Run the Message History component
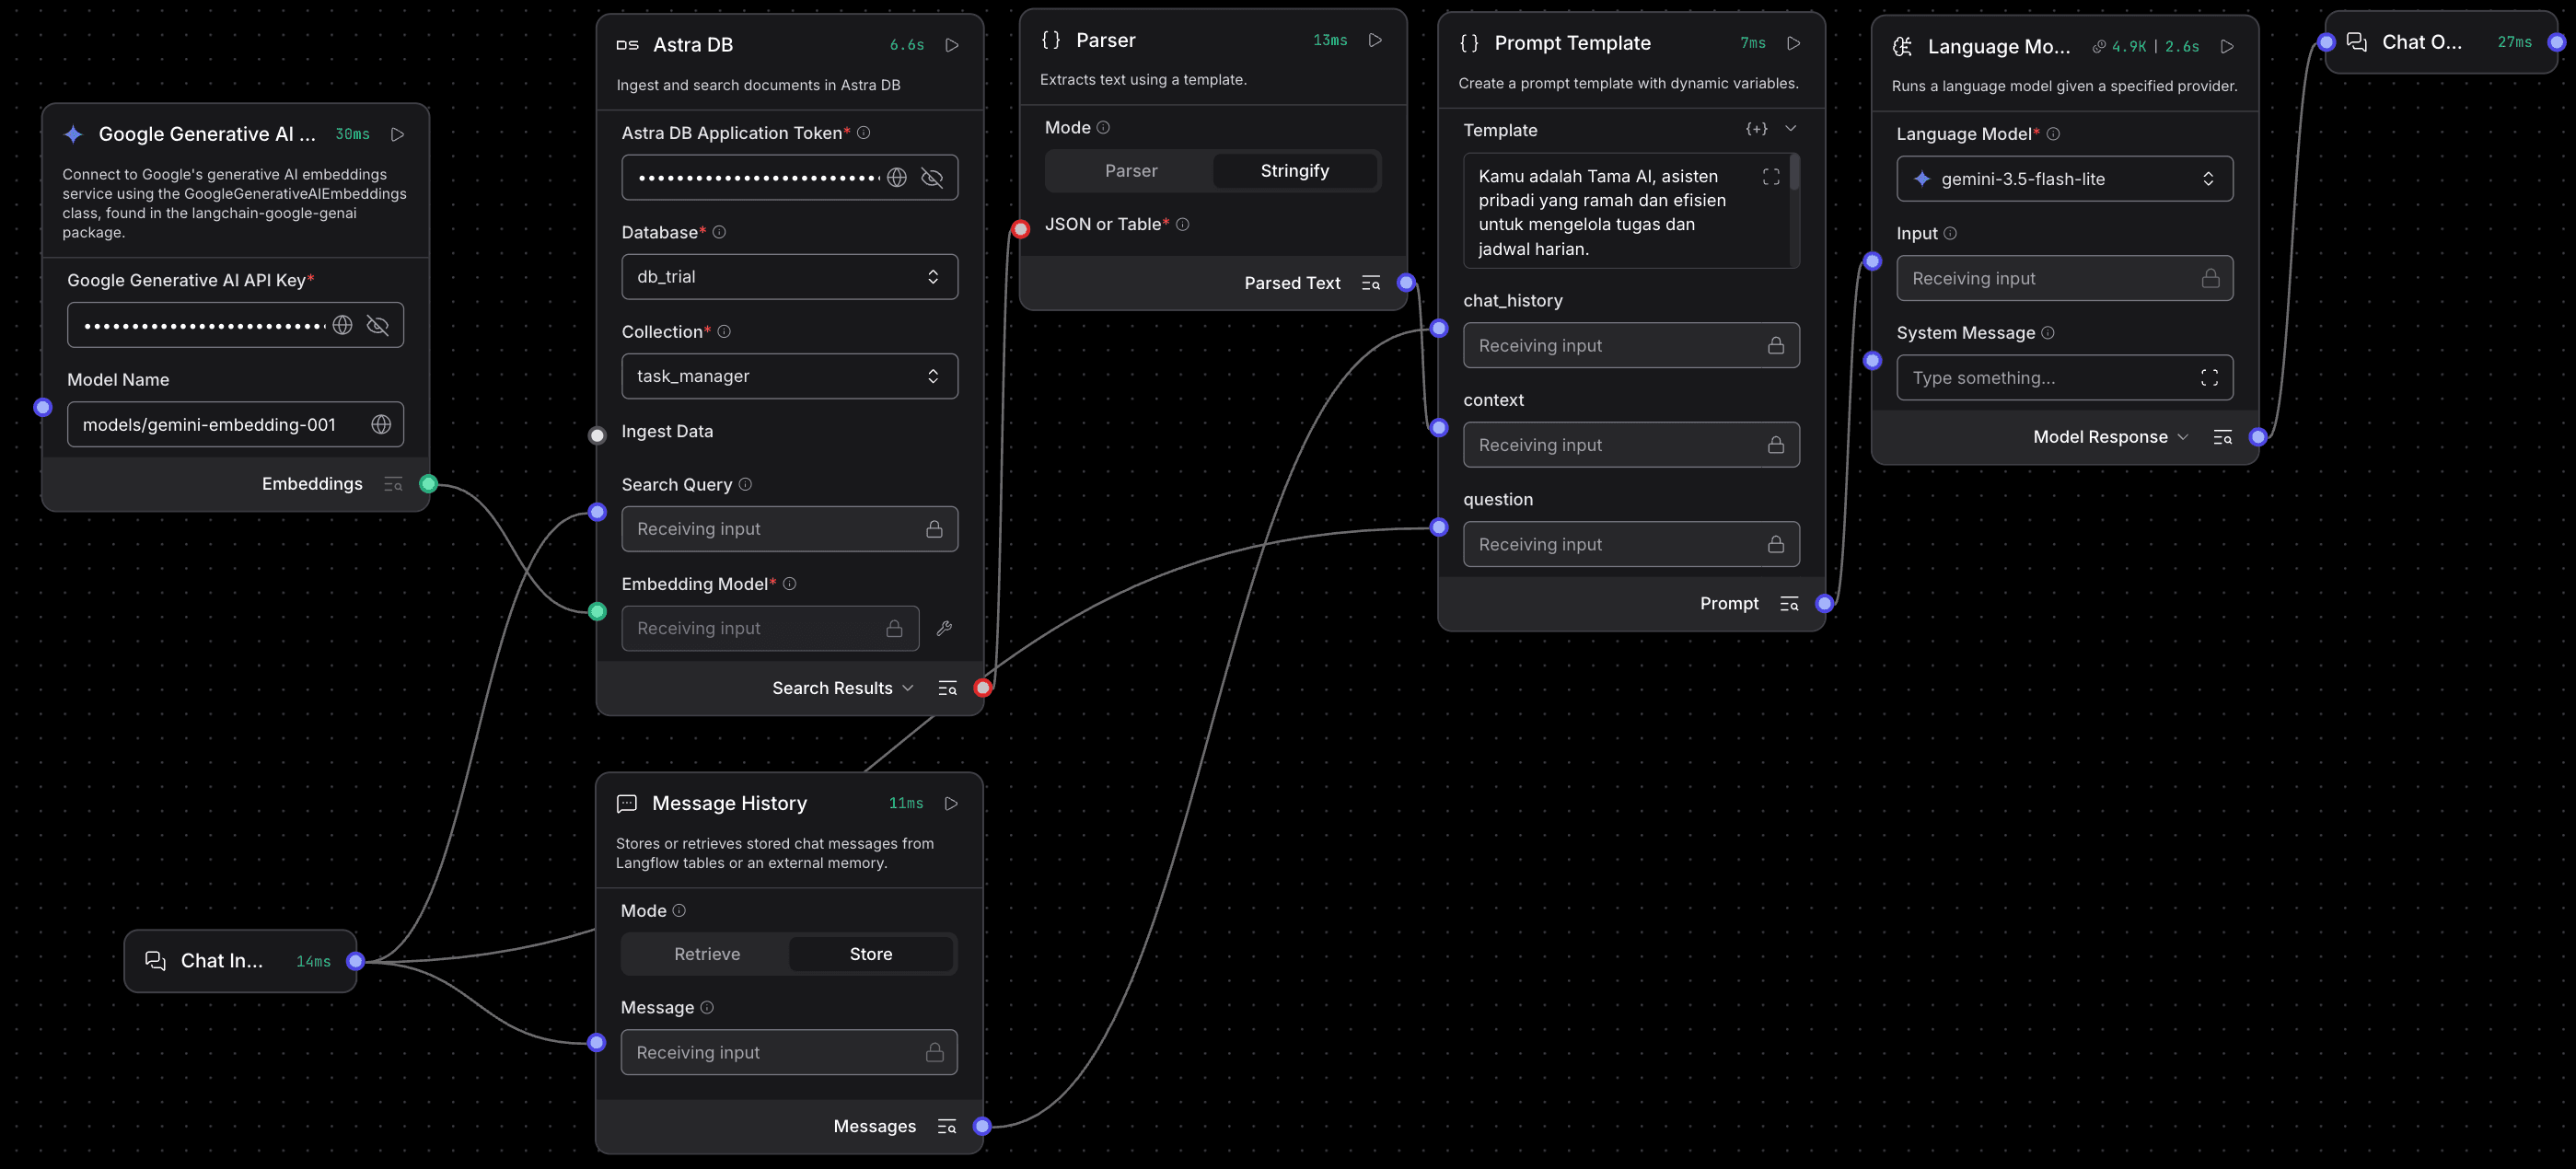This screenshot has width=2576, height=1169. click(951, 803)
